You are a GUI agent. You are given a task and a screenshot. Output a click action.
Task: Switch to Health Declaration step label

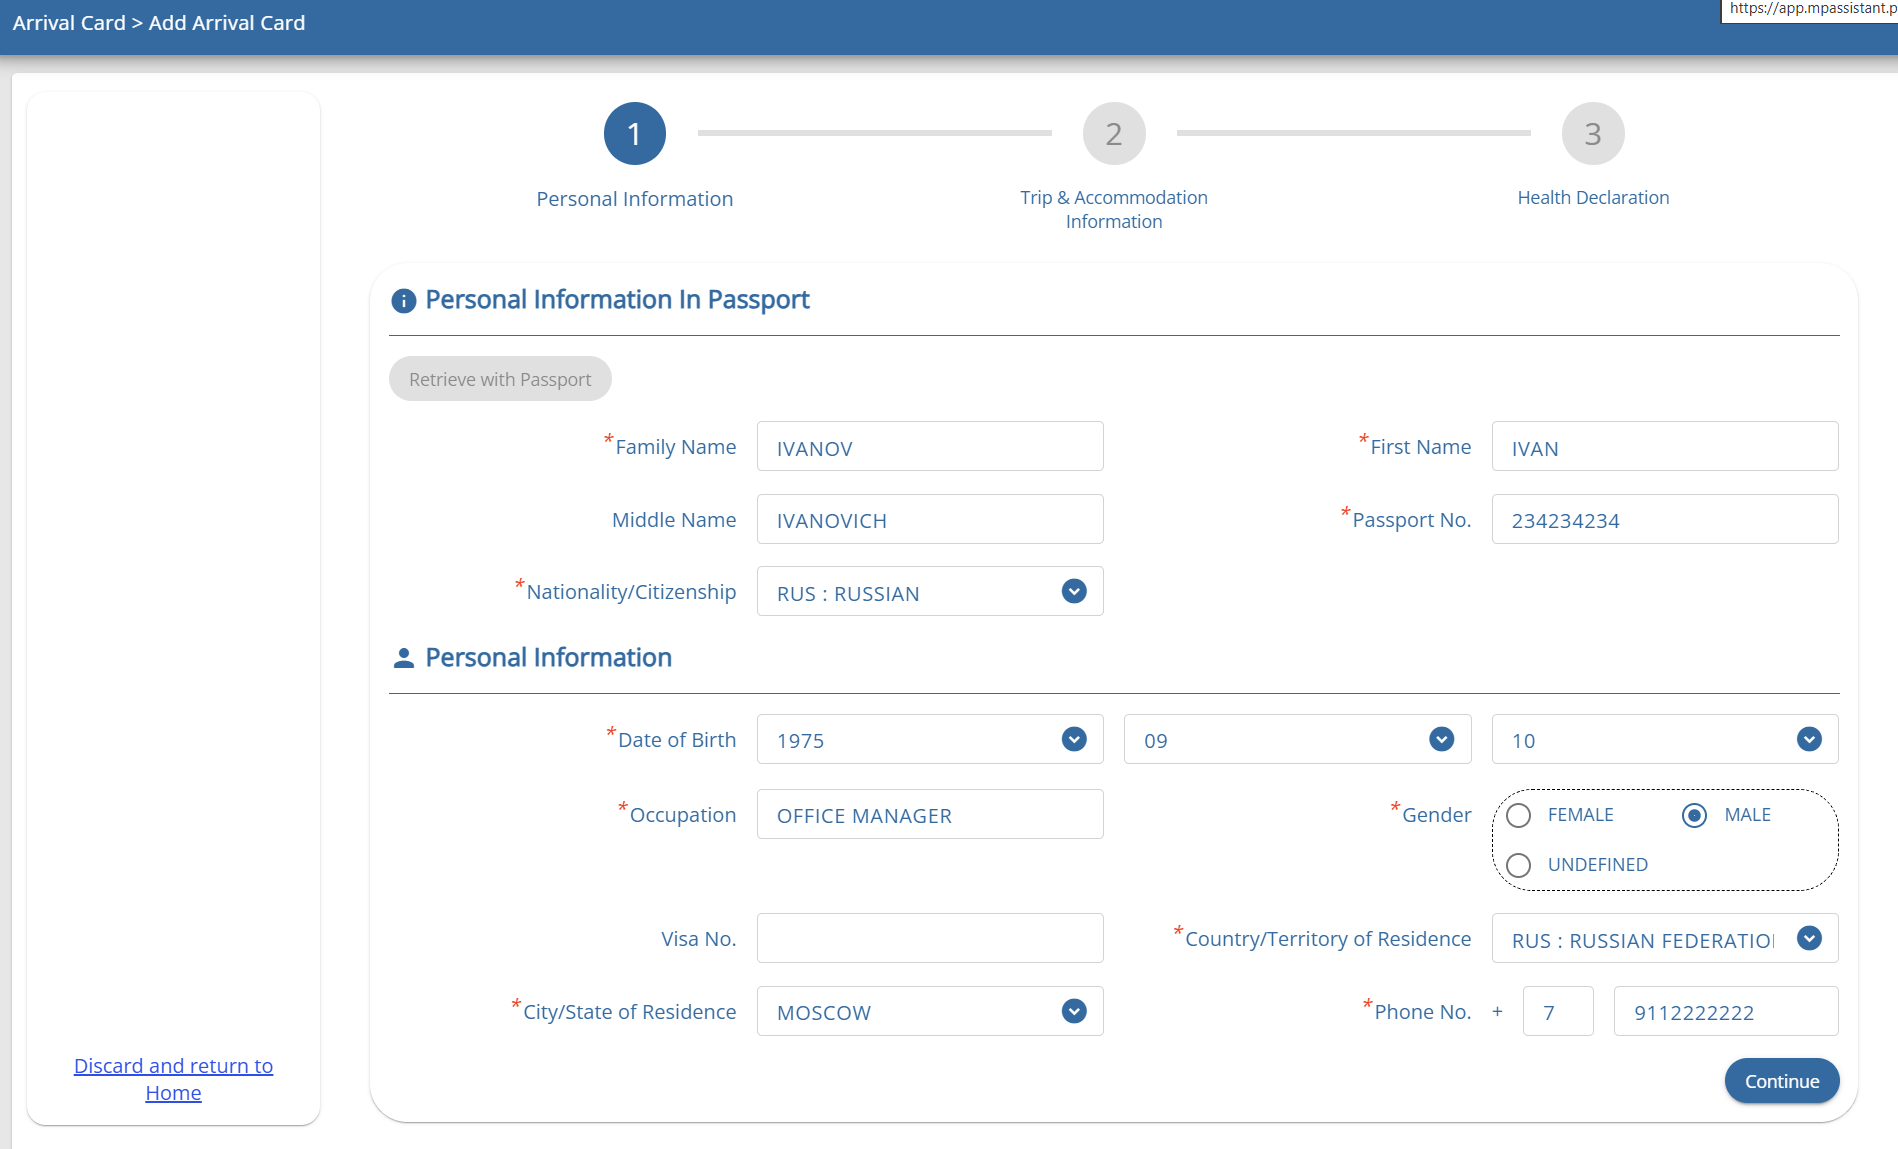coord(1592,198)
